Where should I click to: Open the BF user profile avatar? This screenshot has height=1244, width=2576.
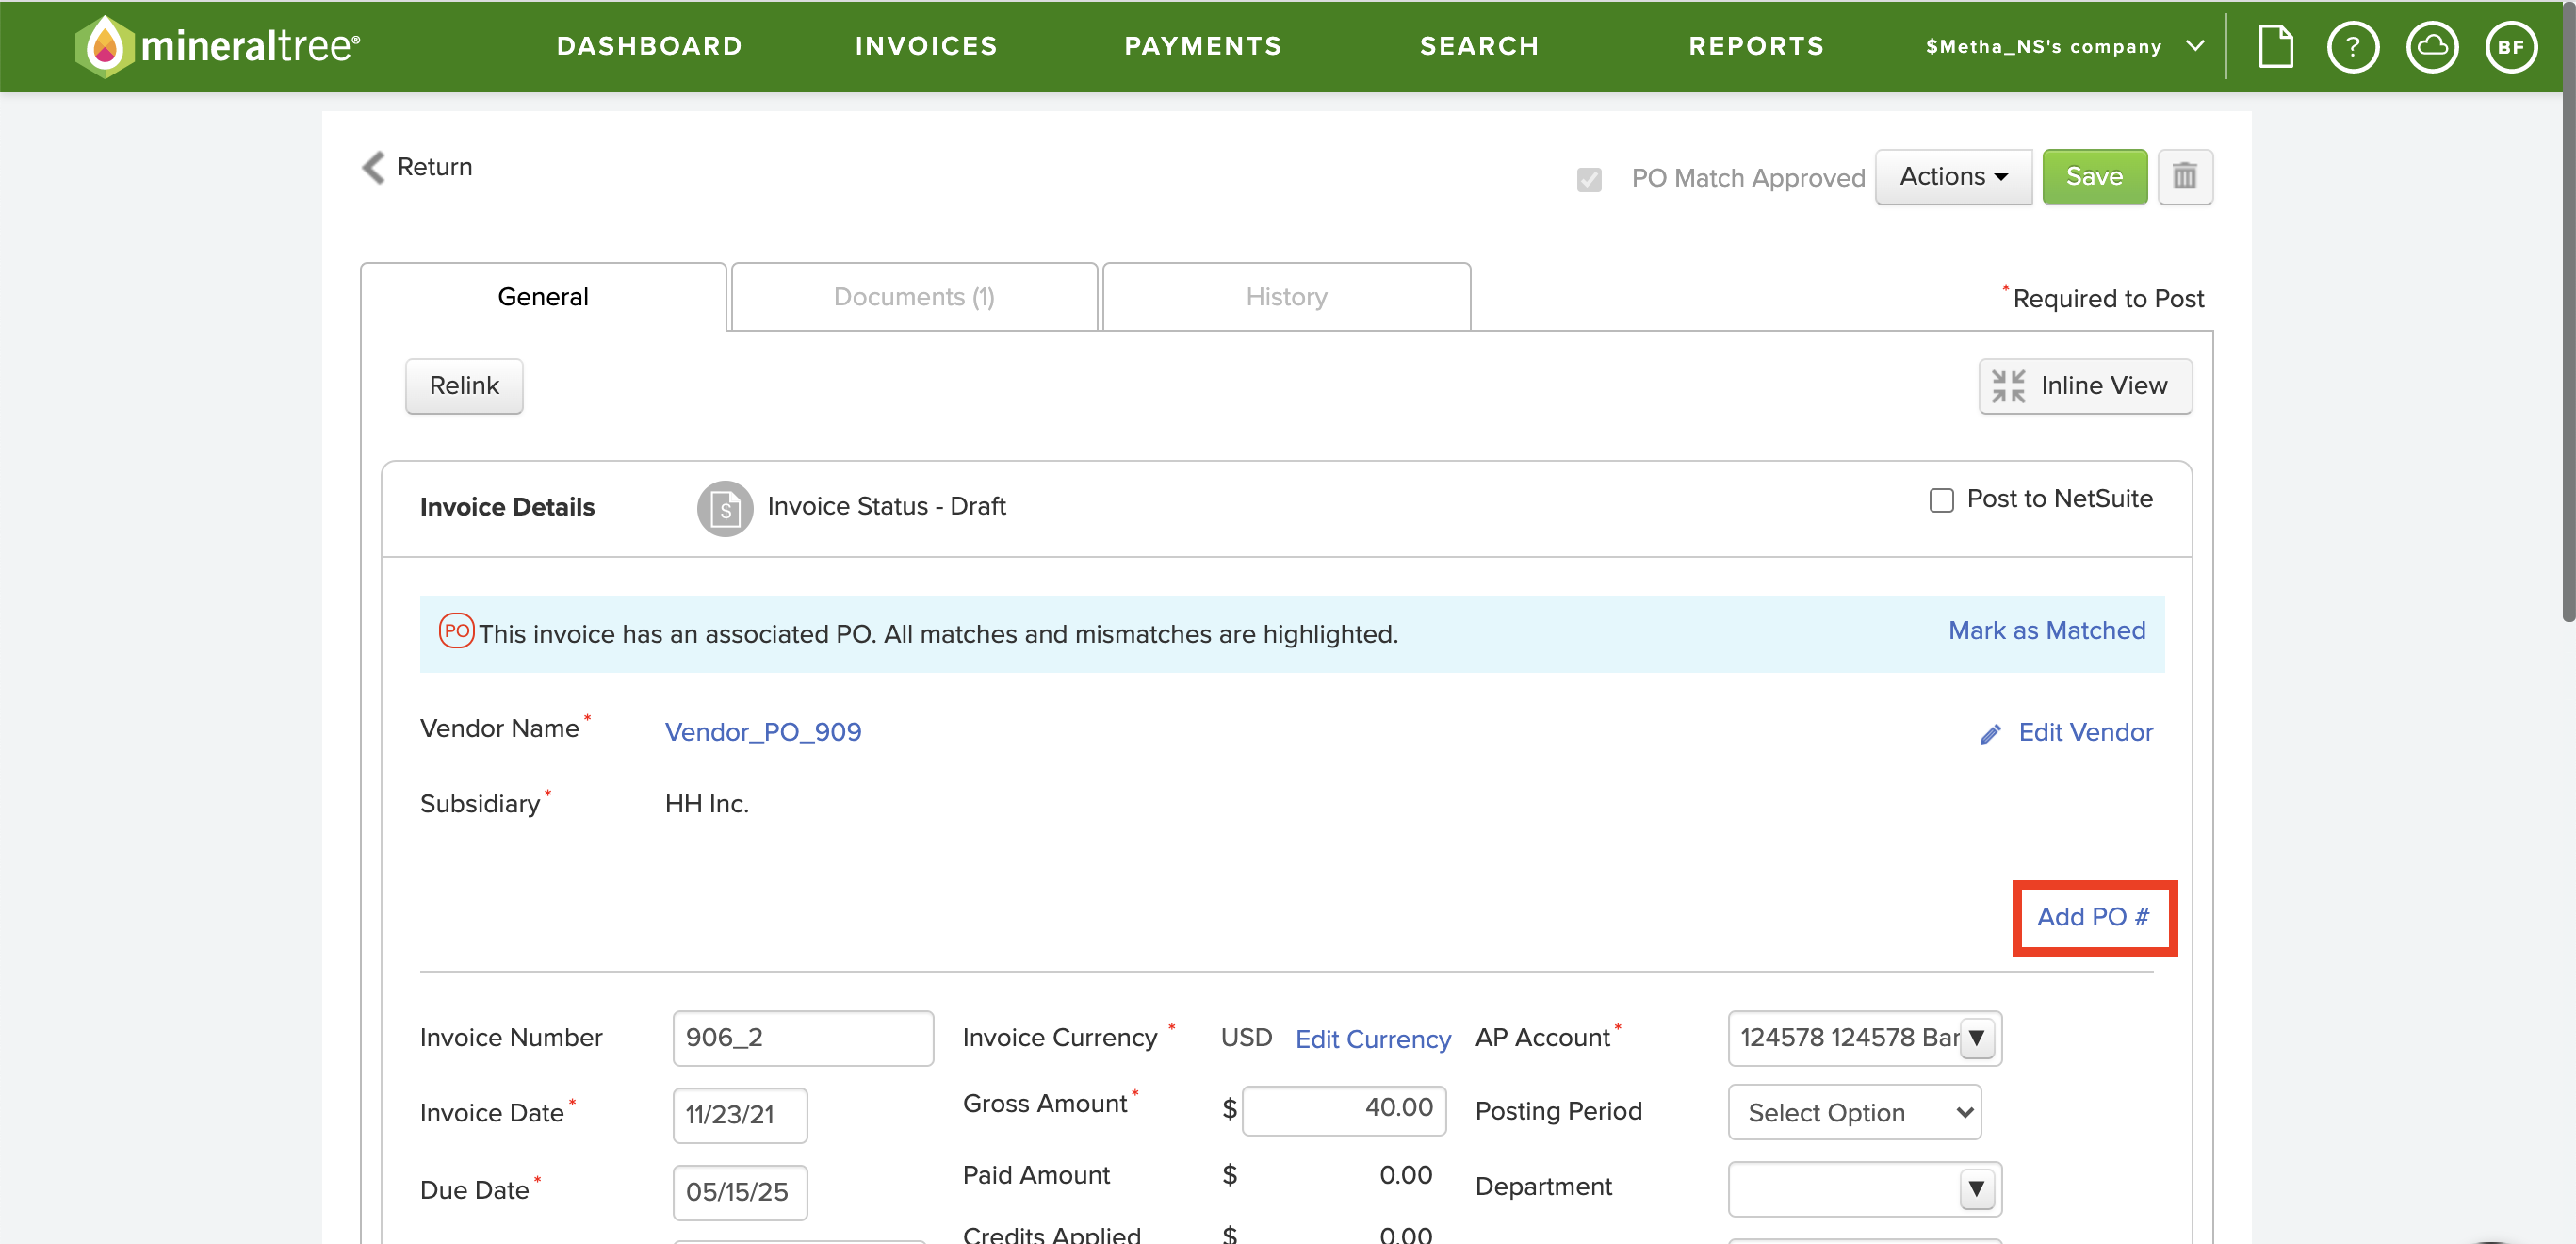2510,46
